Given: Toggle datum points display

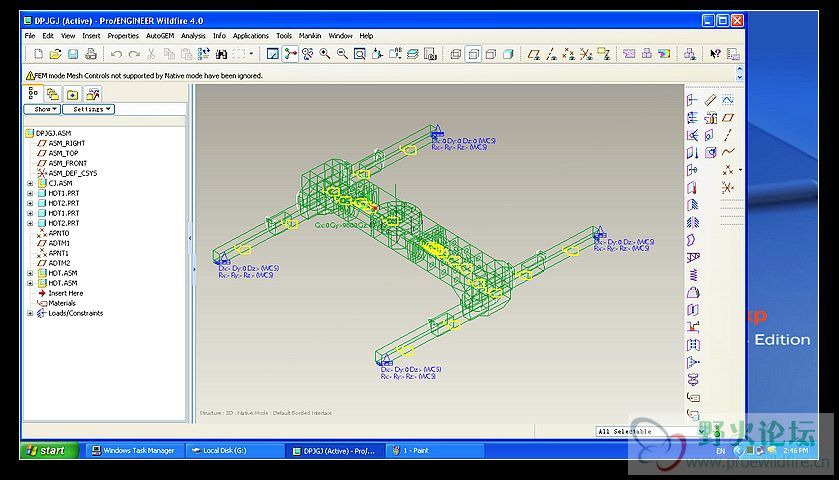Looking at the screenshot, I should [568, 54].
